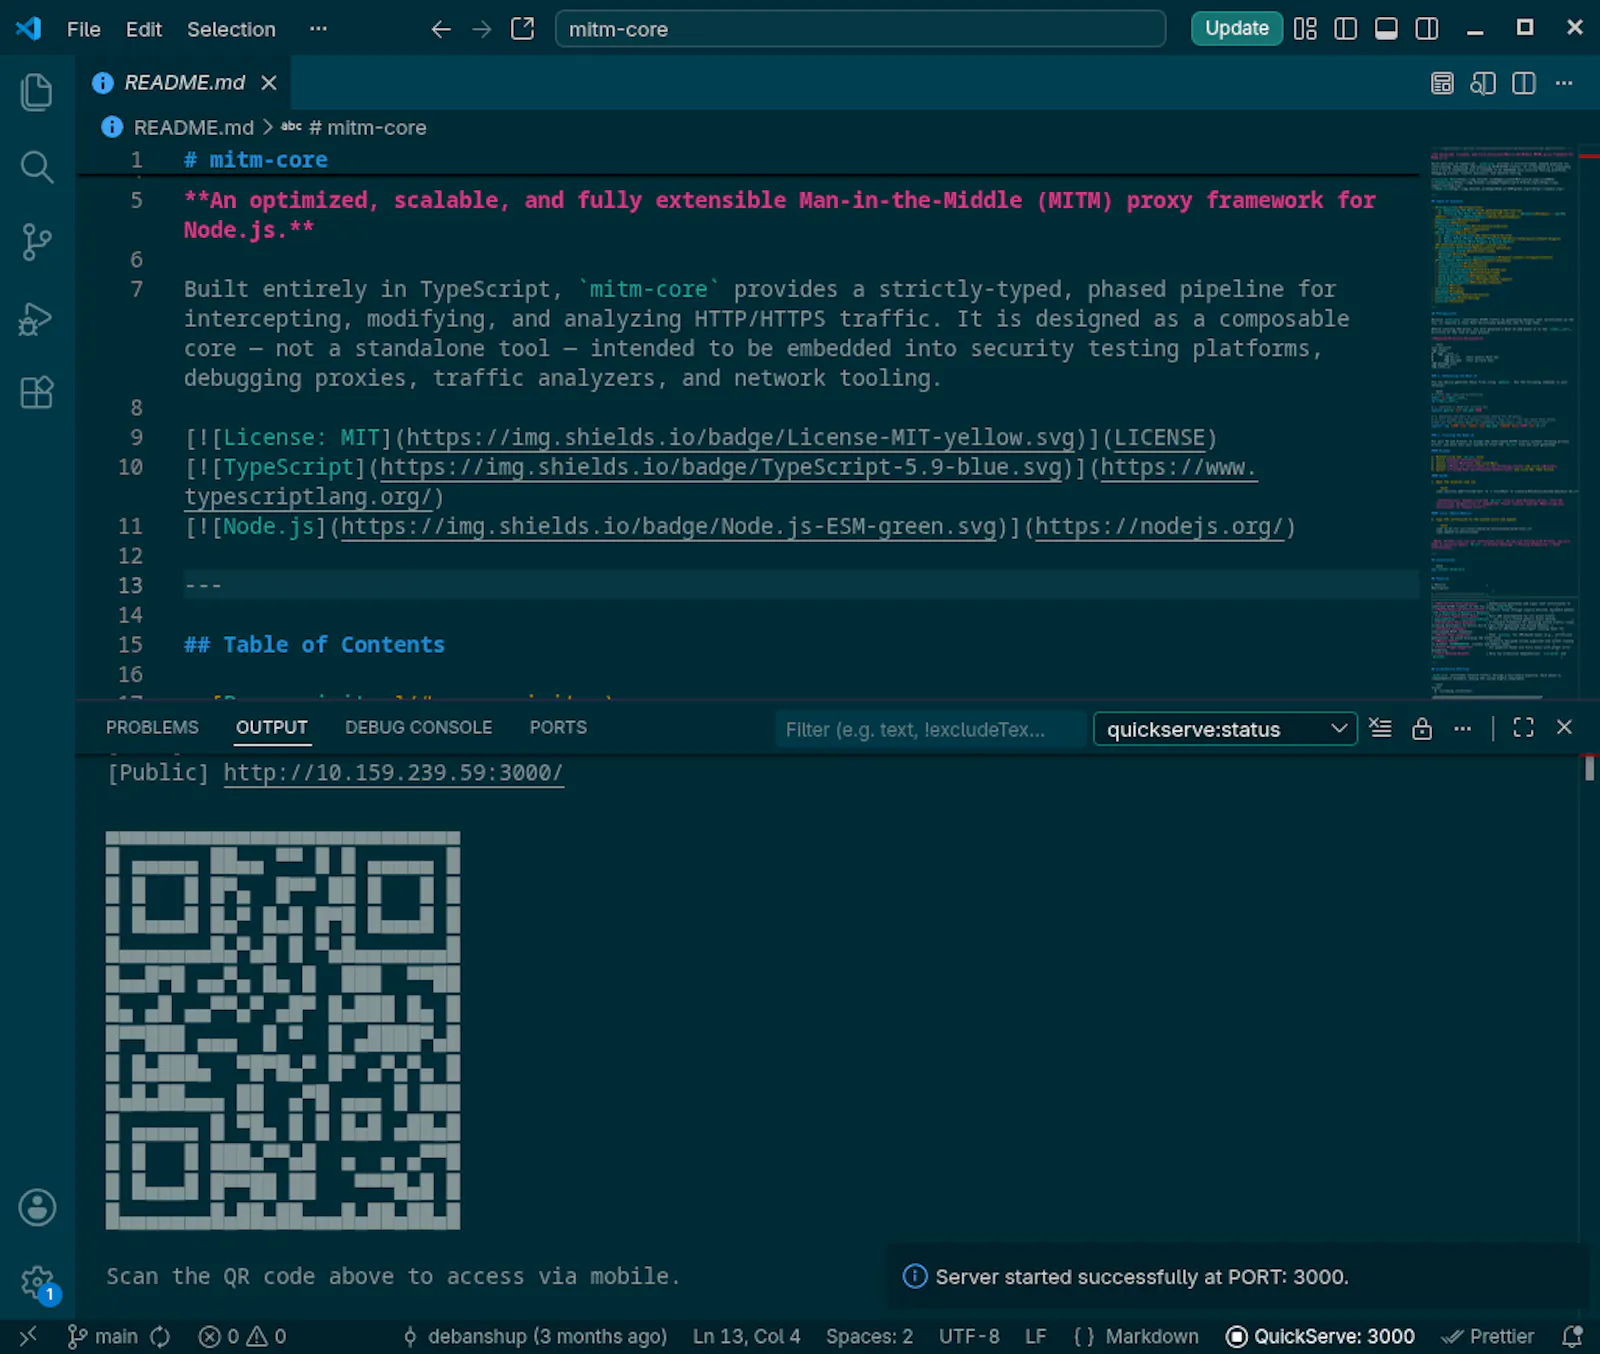Toggle the secondary side bar

1427,29
